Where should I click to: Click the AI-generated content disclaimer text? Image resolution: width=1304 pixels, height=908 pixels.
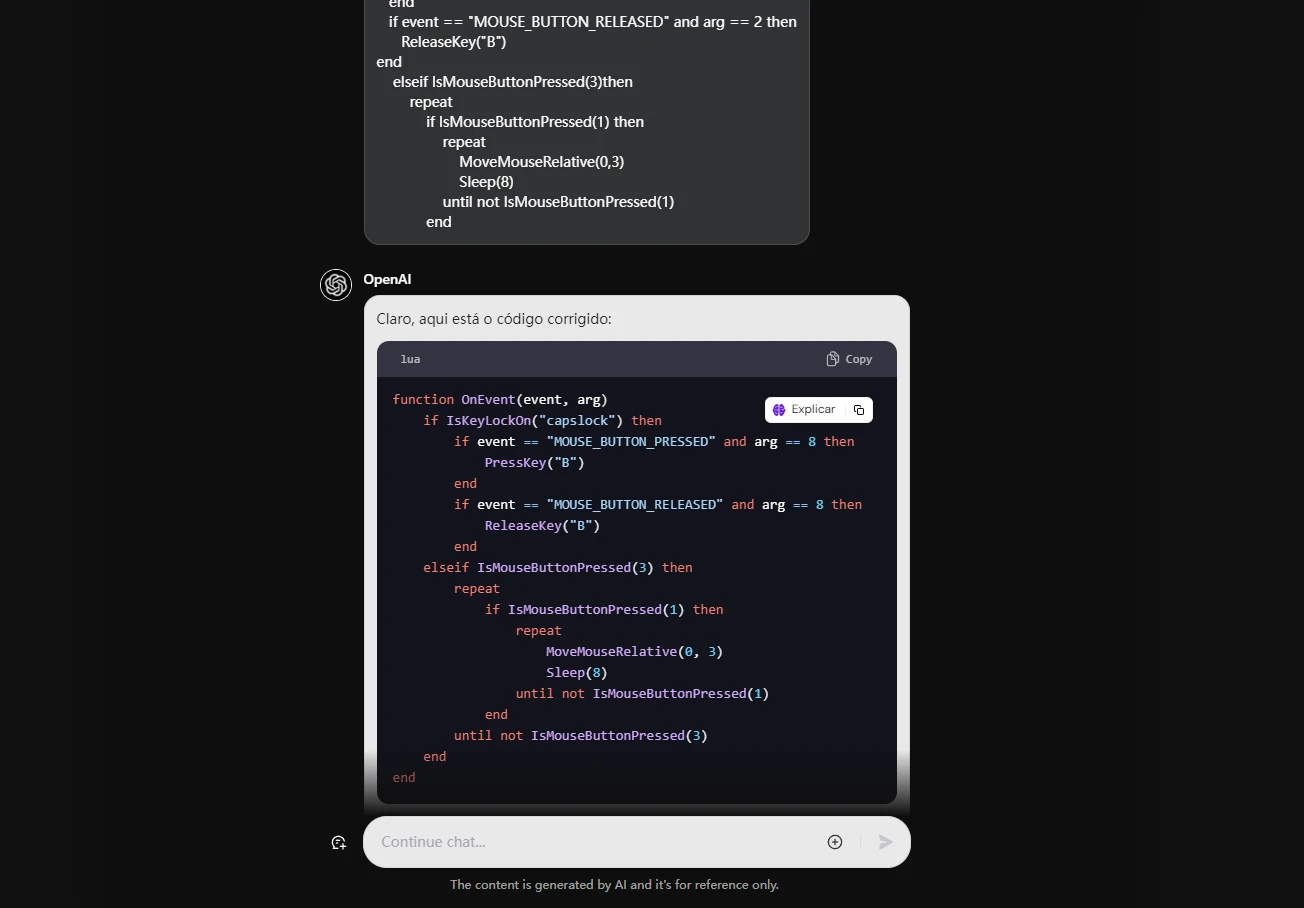pyautogui.click(x=614, y=885)
